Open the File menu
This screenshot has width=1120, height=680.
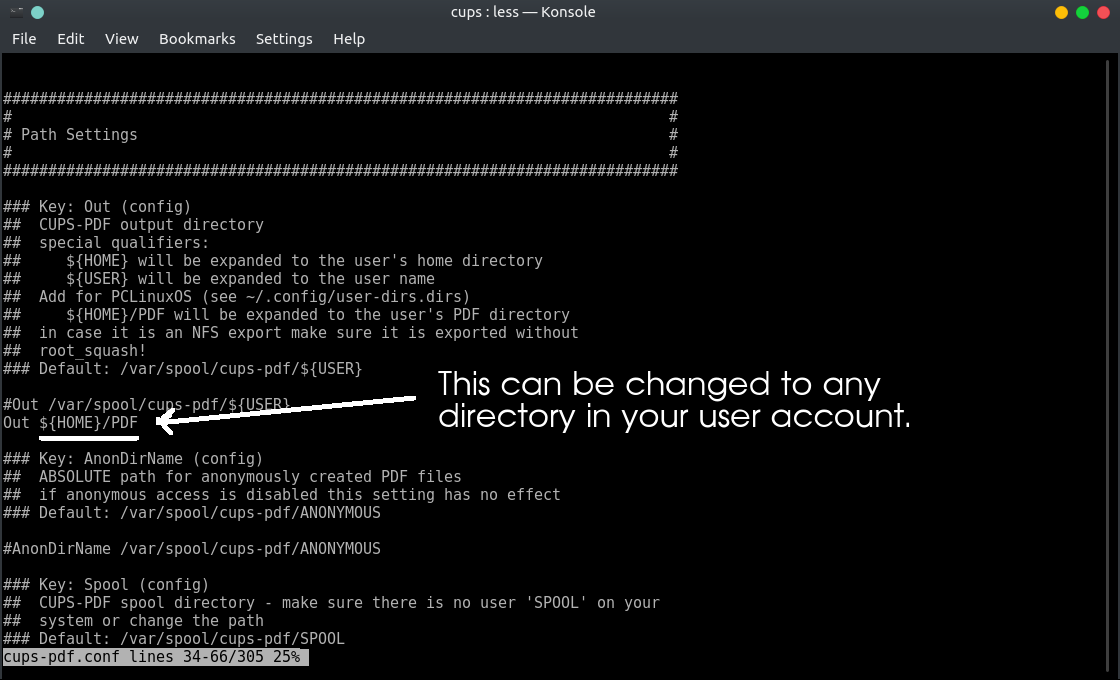tap(24, 39)
